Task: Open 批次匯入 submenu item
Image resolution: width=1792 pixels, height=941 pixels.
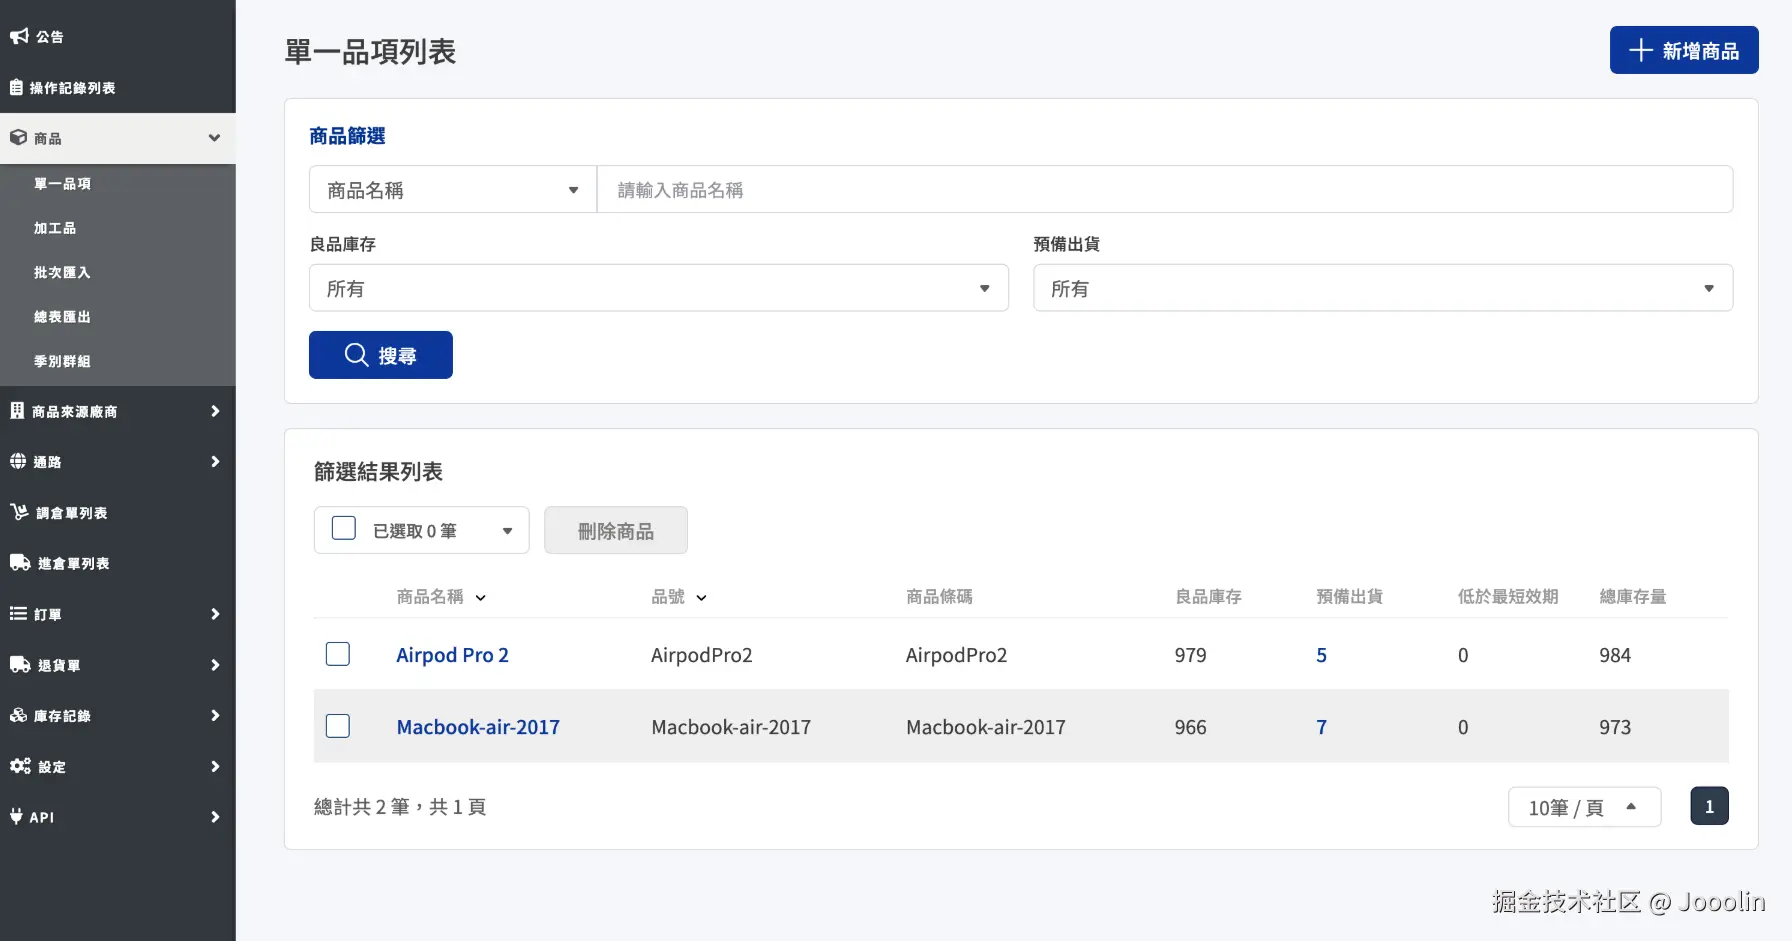Action: pyautogui.click(x=62, y=272)
